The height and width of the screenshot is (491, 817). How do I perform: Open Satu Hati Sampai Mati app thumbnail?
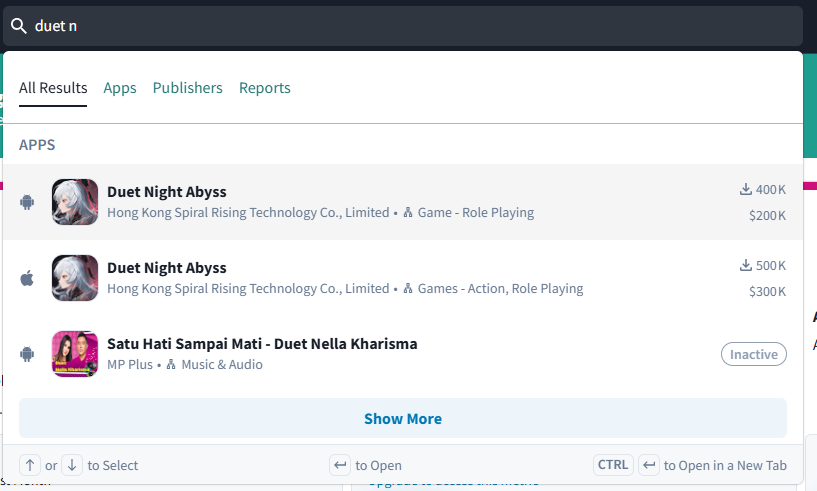click(x=75, y=354)
